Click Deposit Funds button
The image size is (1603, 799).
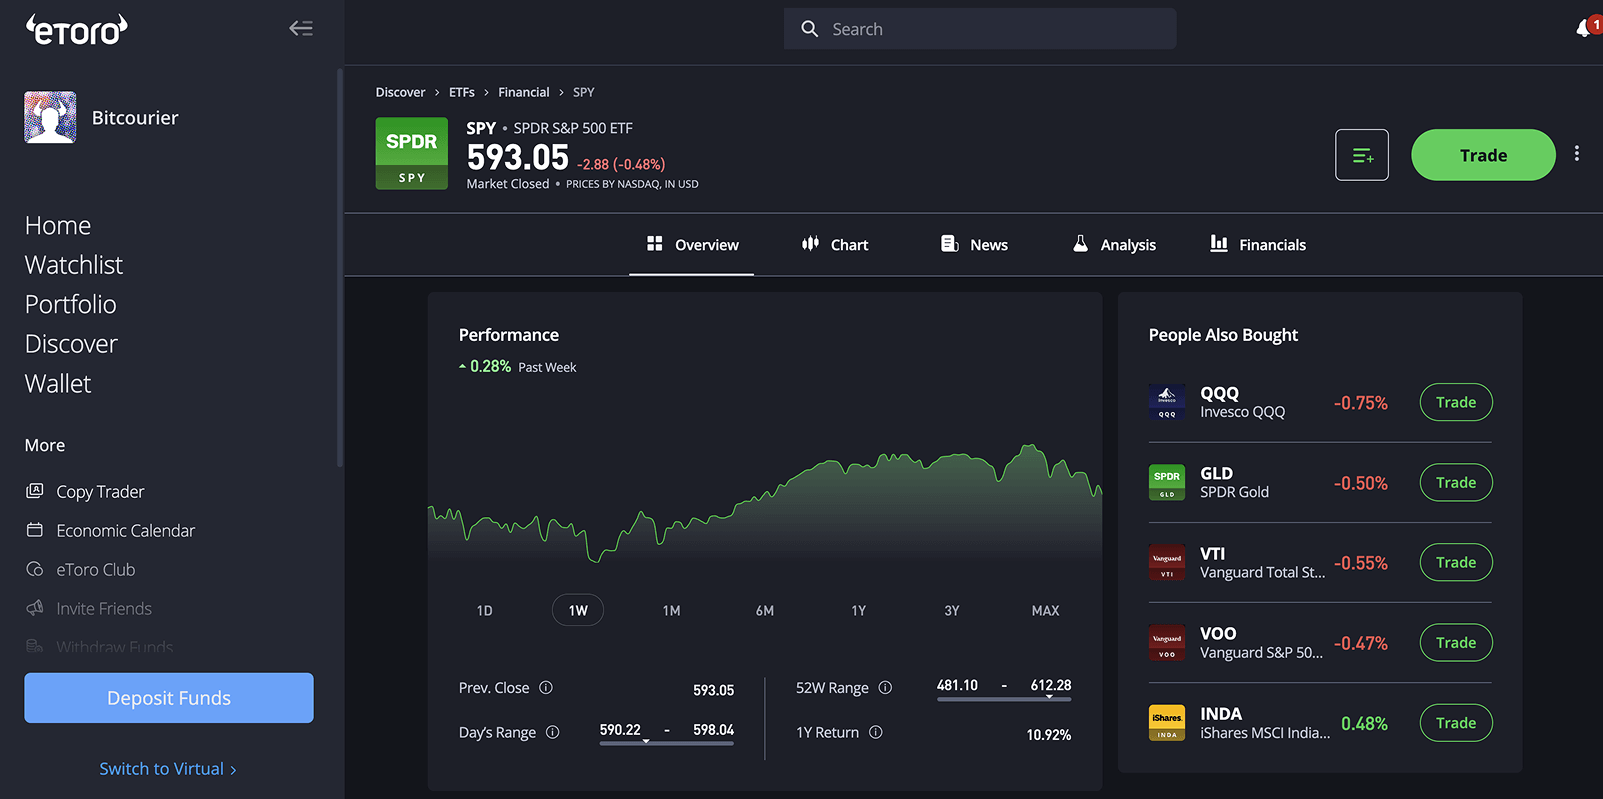click(169, 698)
